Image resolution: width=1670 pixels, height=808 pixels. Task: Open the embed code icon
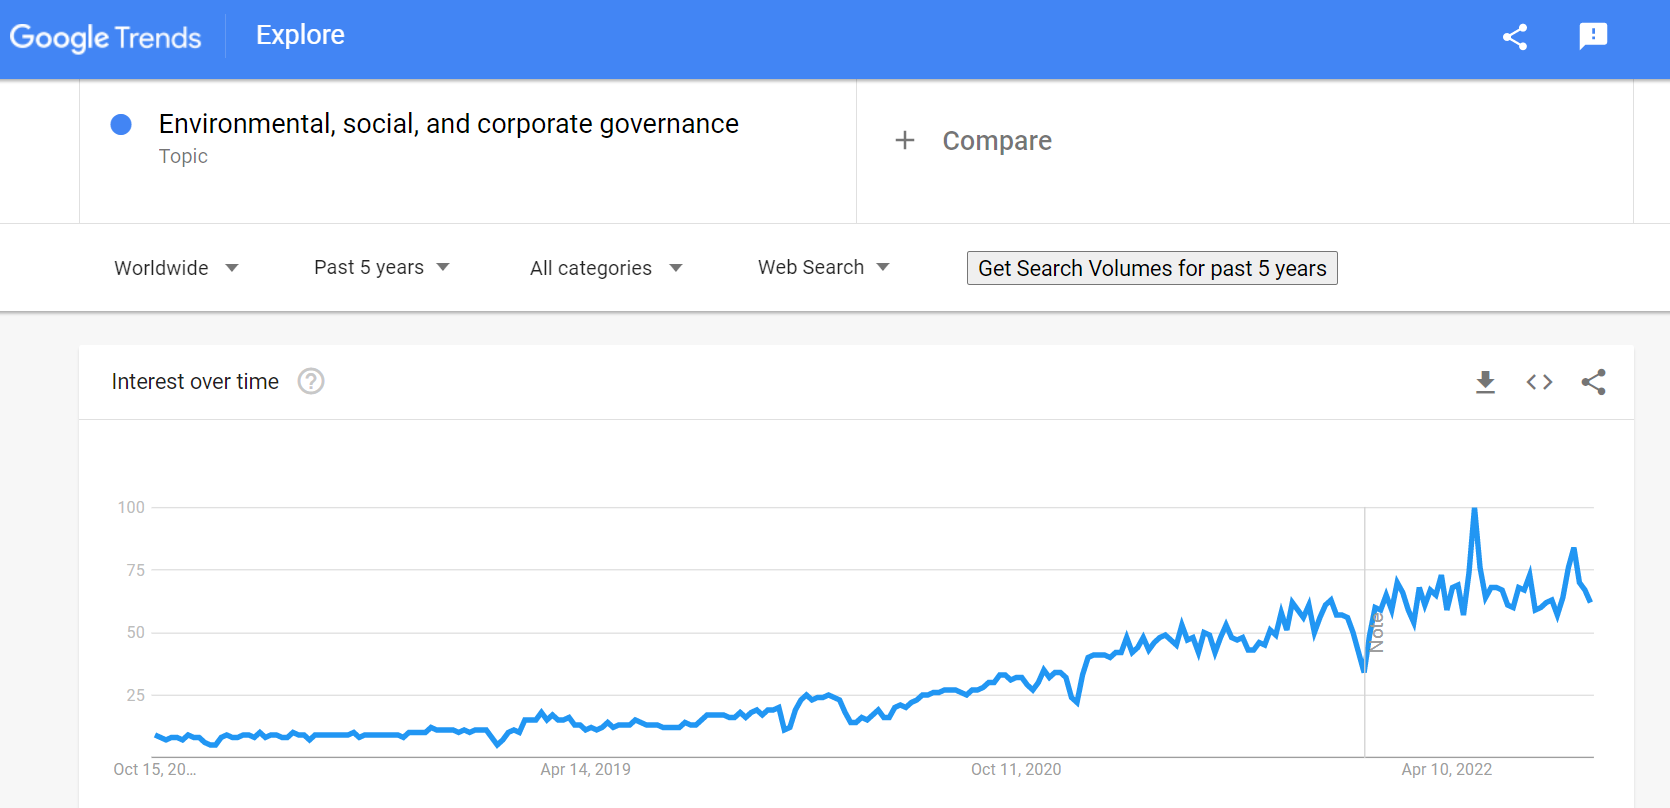pyautogui.click(x=1539, y=382)
